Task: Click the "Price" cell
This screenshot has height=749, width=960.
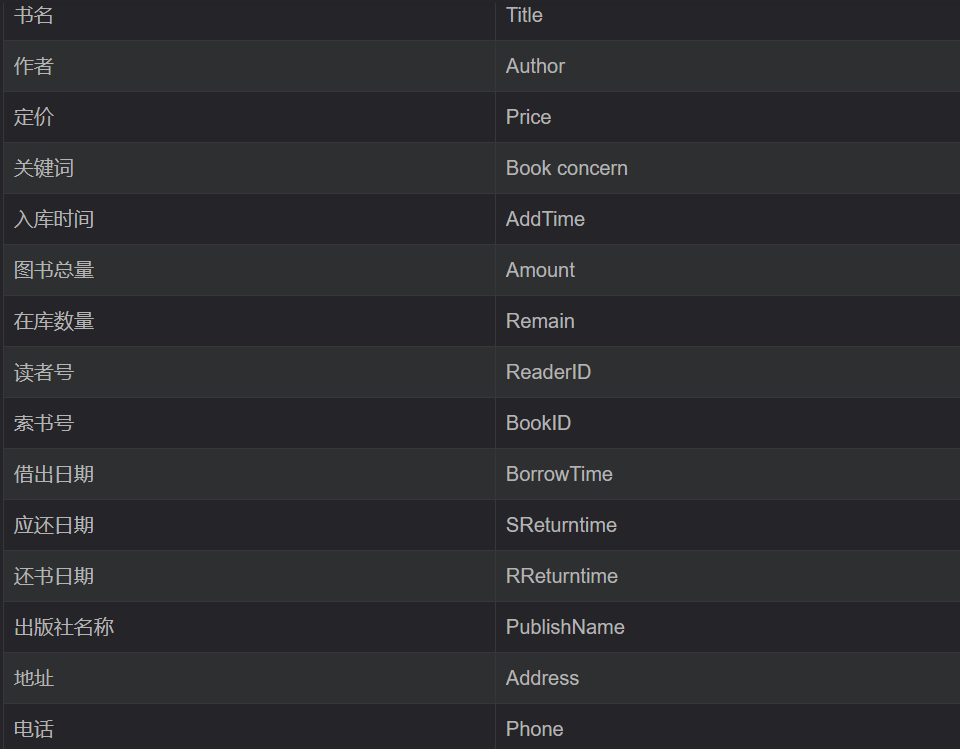Action: pos(529,118)
